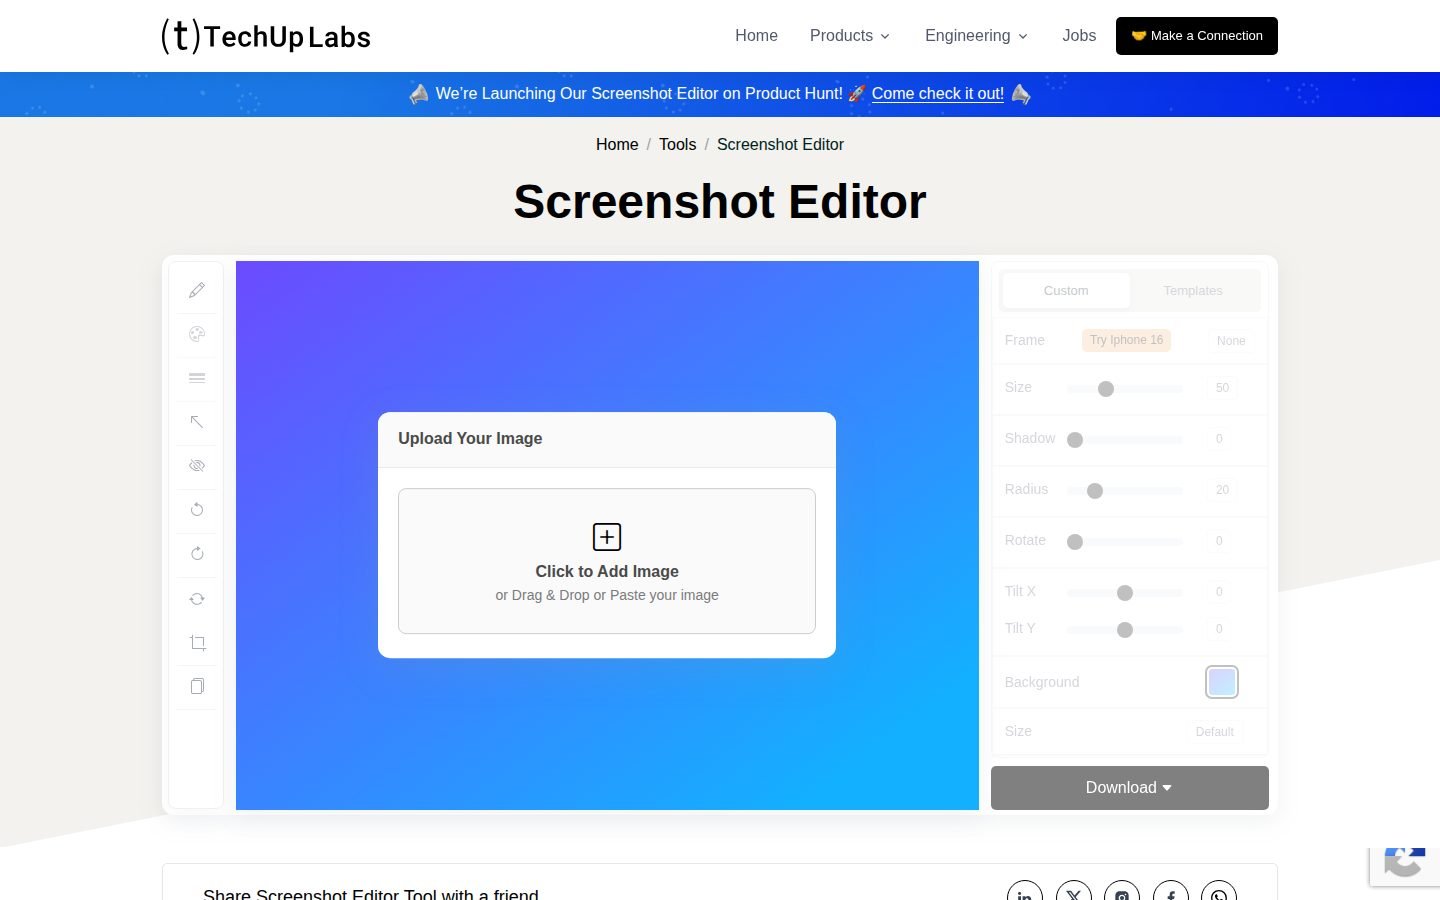Open the background Size Default dropdown
The height and width of the screenshot is (900, 1440).
1215,732
